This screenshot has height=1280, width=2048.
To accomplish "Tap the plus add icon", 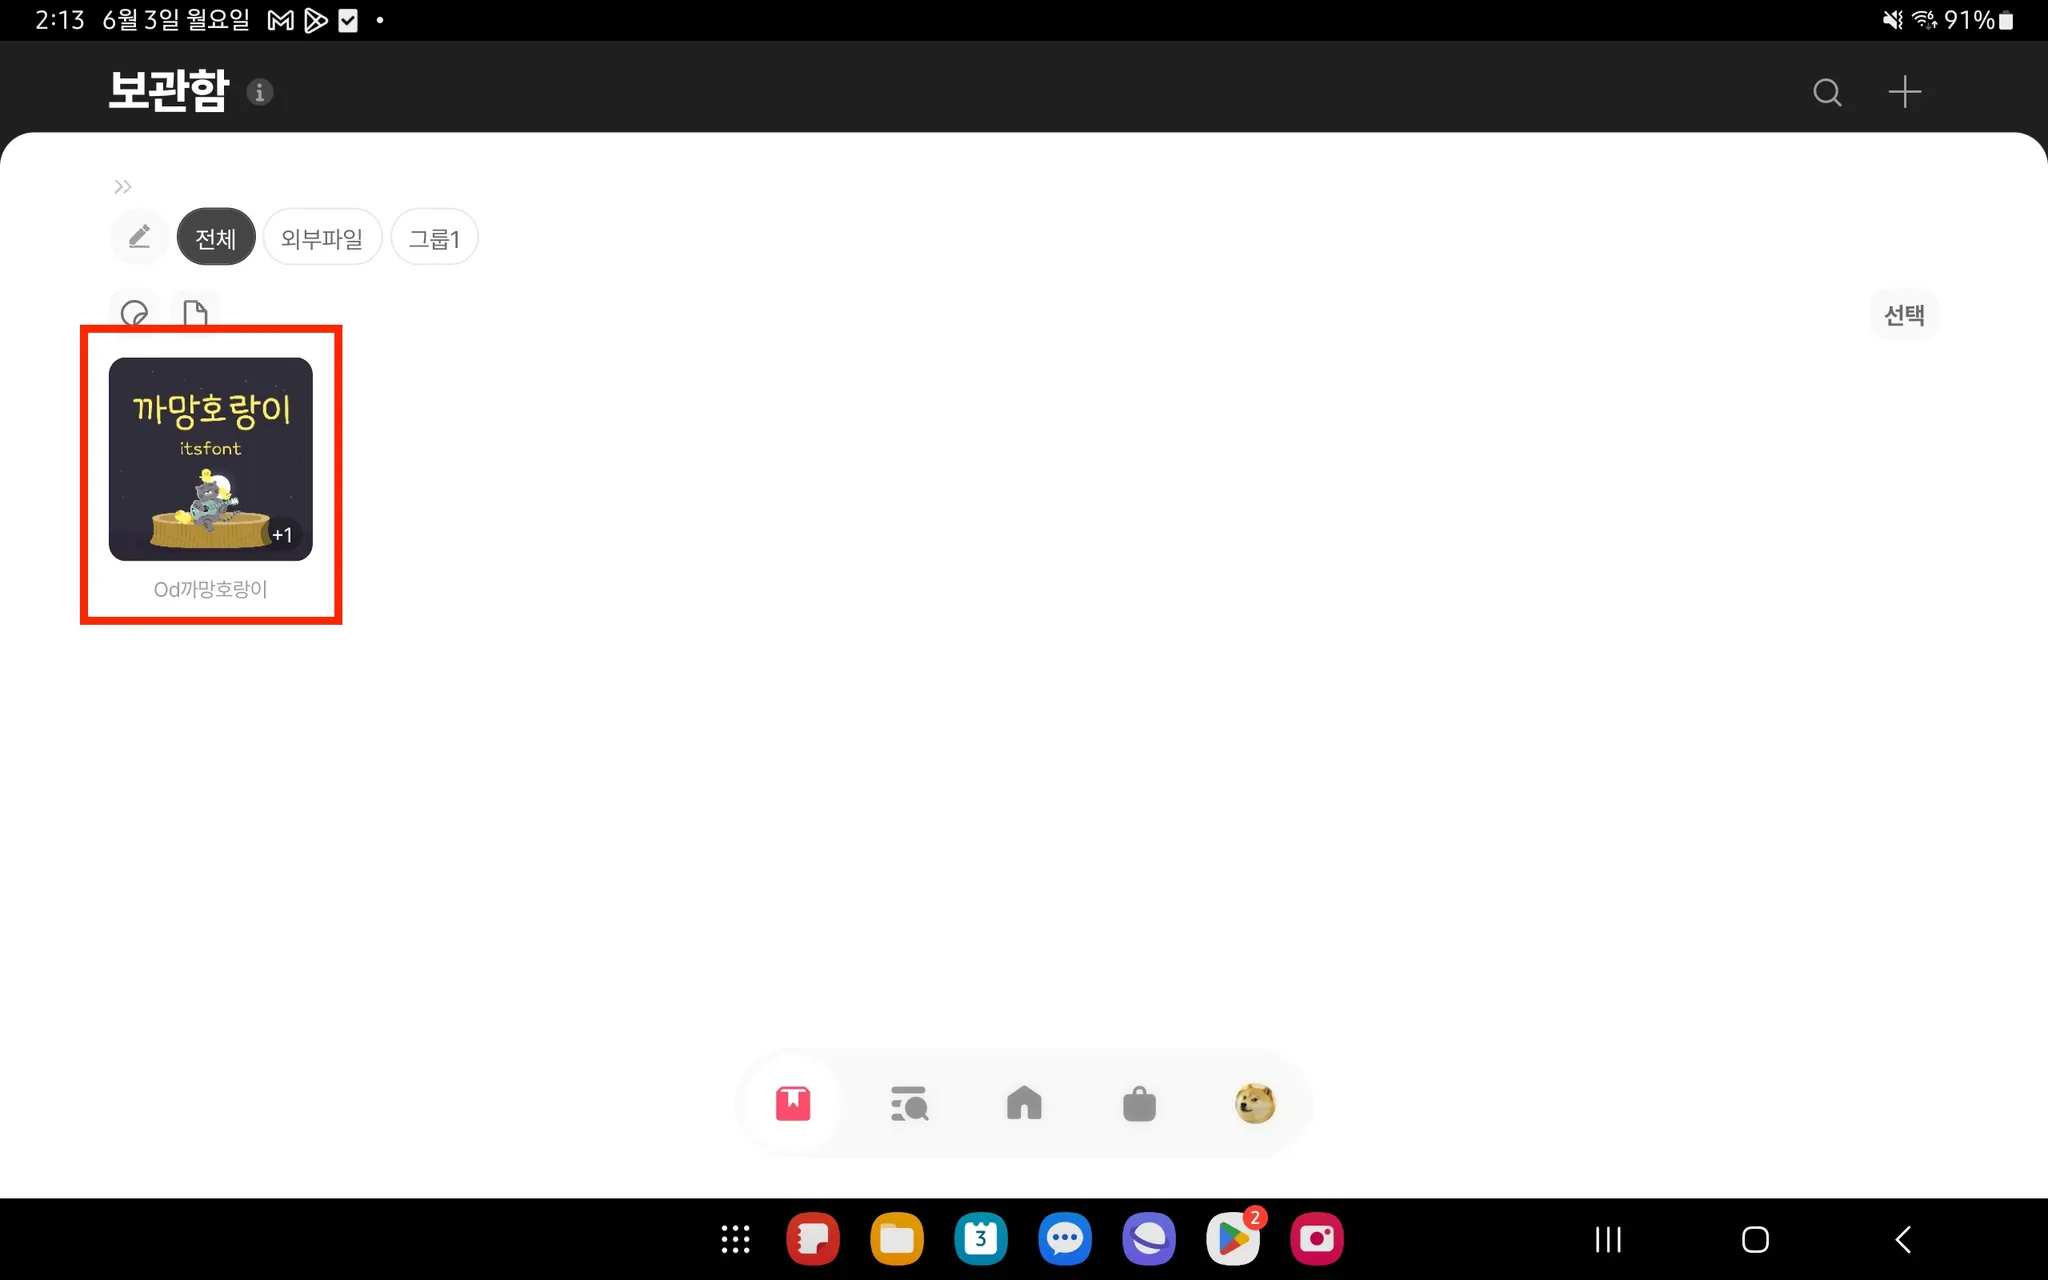I will pos(1904,92).
